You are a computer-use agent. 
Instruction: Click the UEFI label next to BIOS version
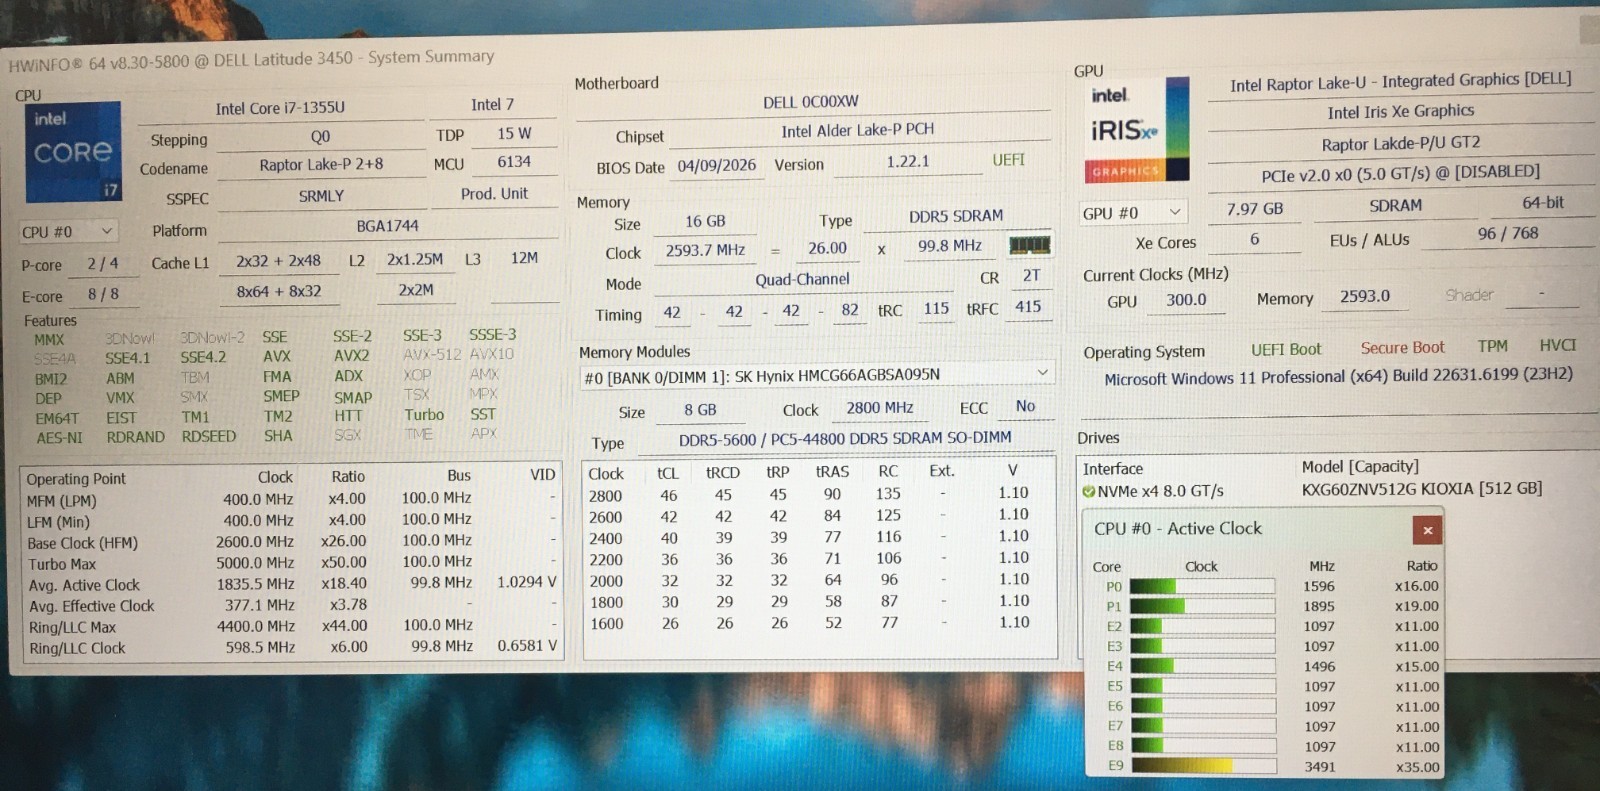[1008, 160]
